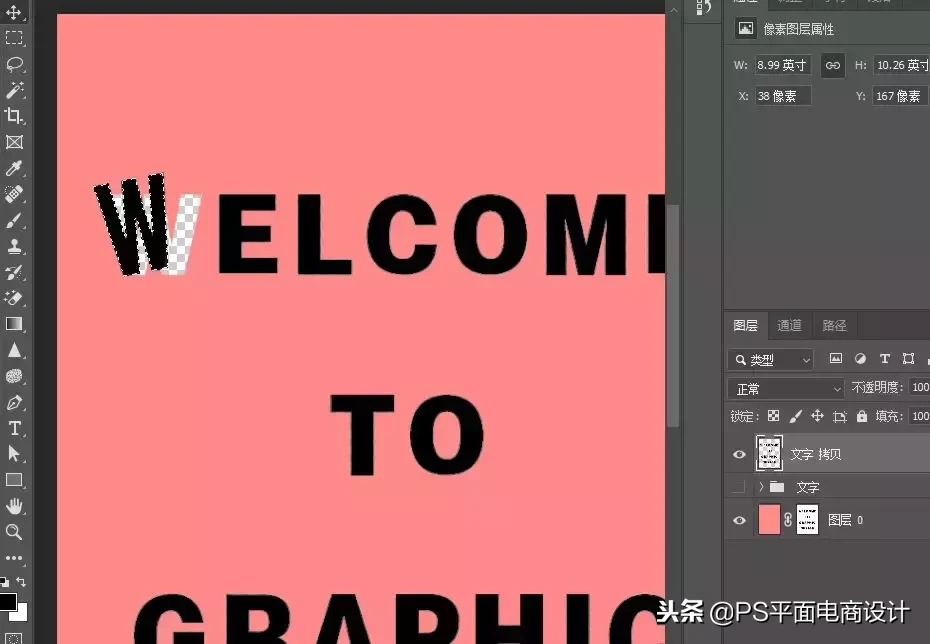Toggle the width-height link constraint
Screen dimensions: 930x644
coord(833,65)
